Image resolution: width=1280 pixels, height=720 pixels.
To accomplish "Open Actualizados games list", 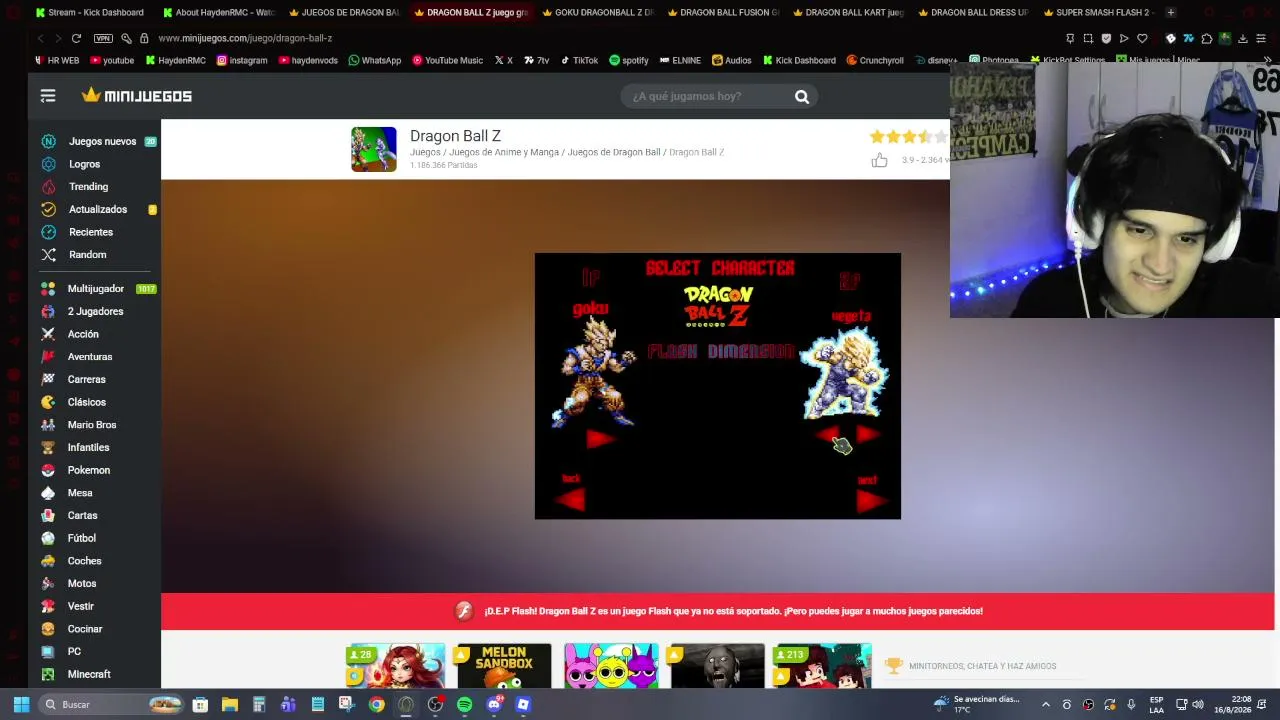I will tap(98, 210).
